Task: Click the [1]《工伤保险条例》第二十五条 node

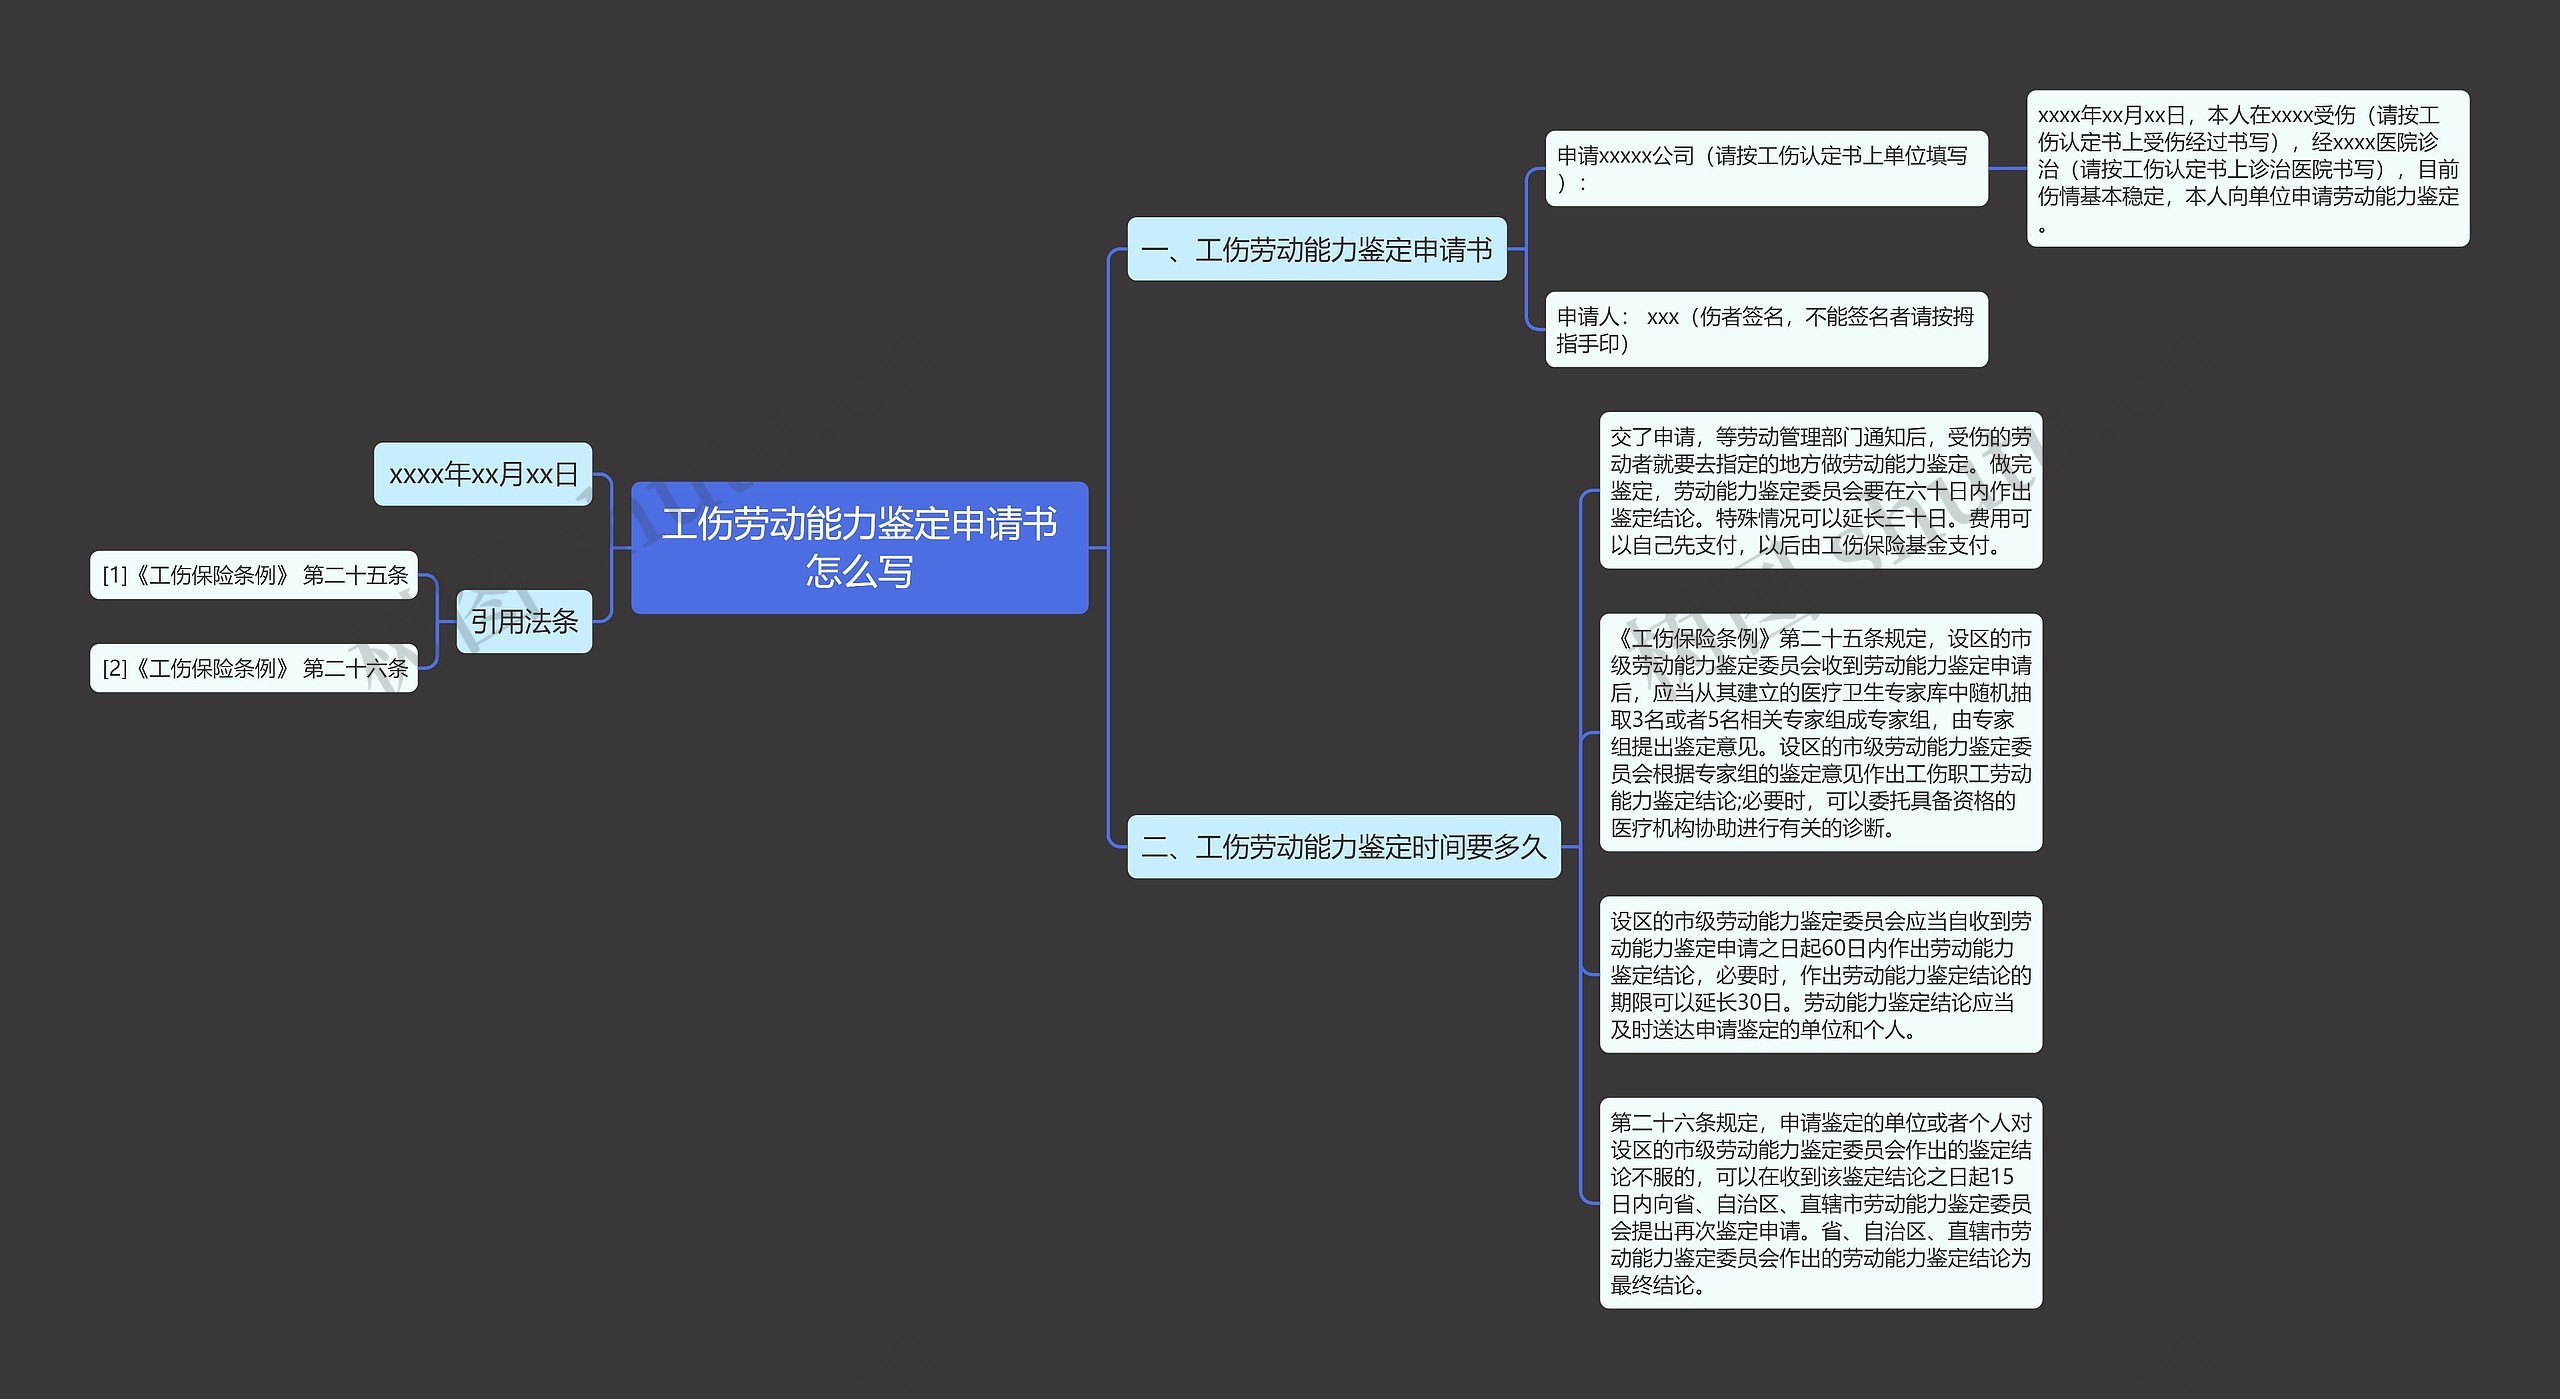Action: (254, 575)
